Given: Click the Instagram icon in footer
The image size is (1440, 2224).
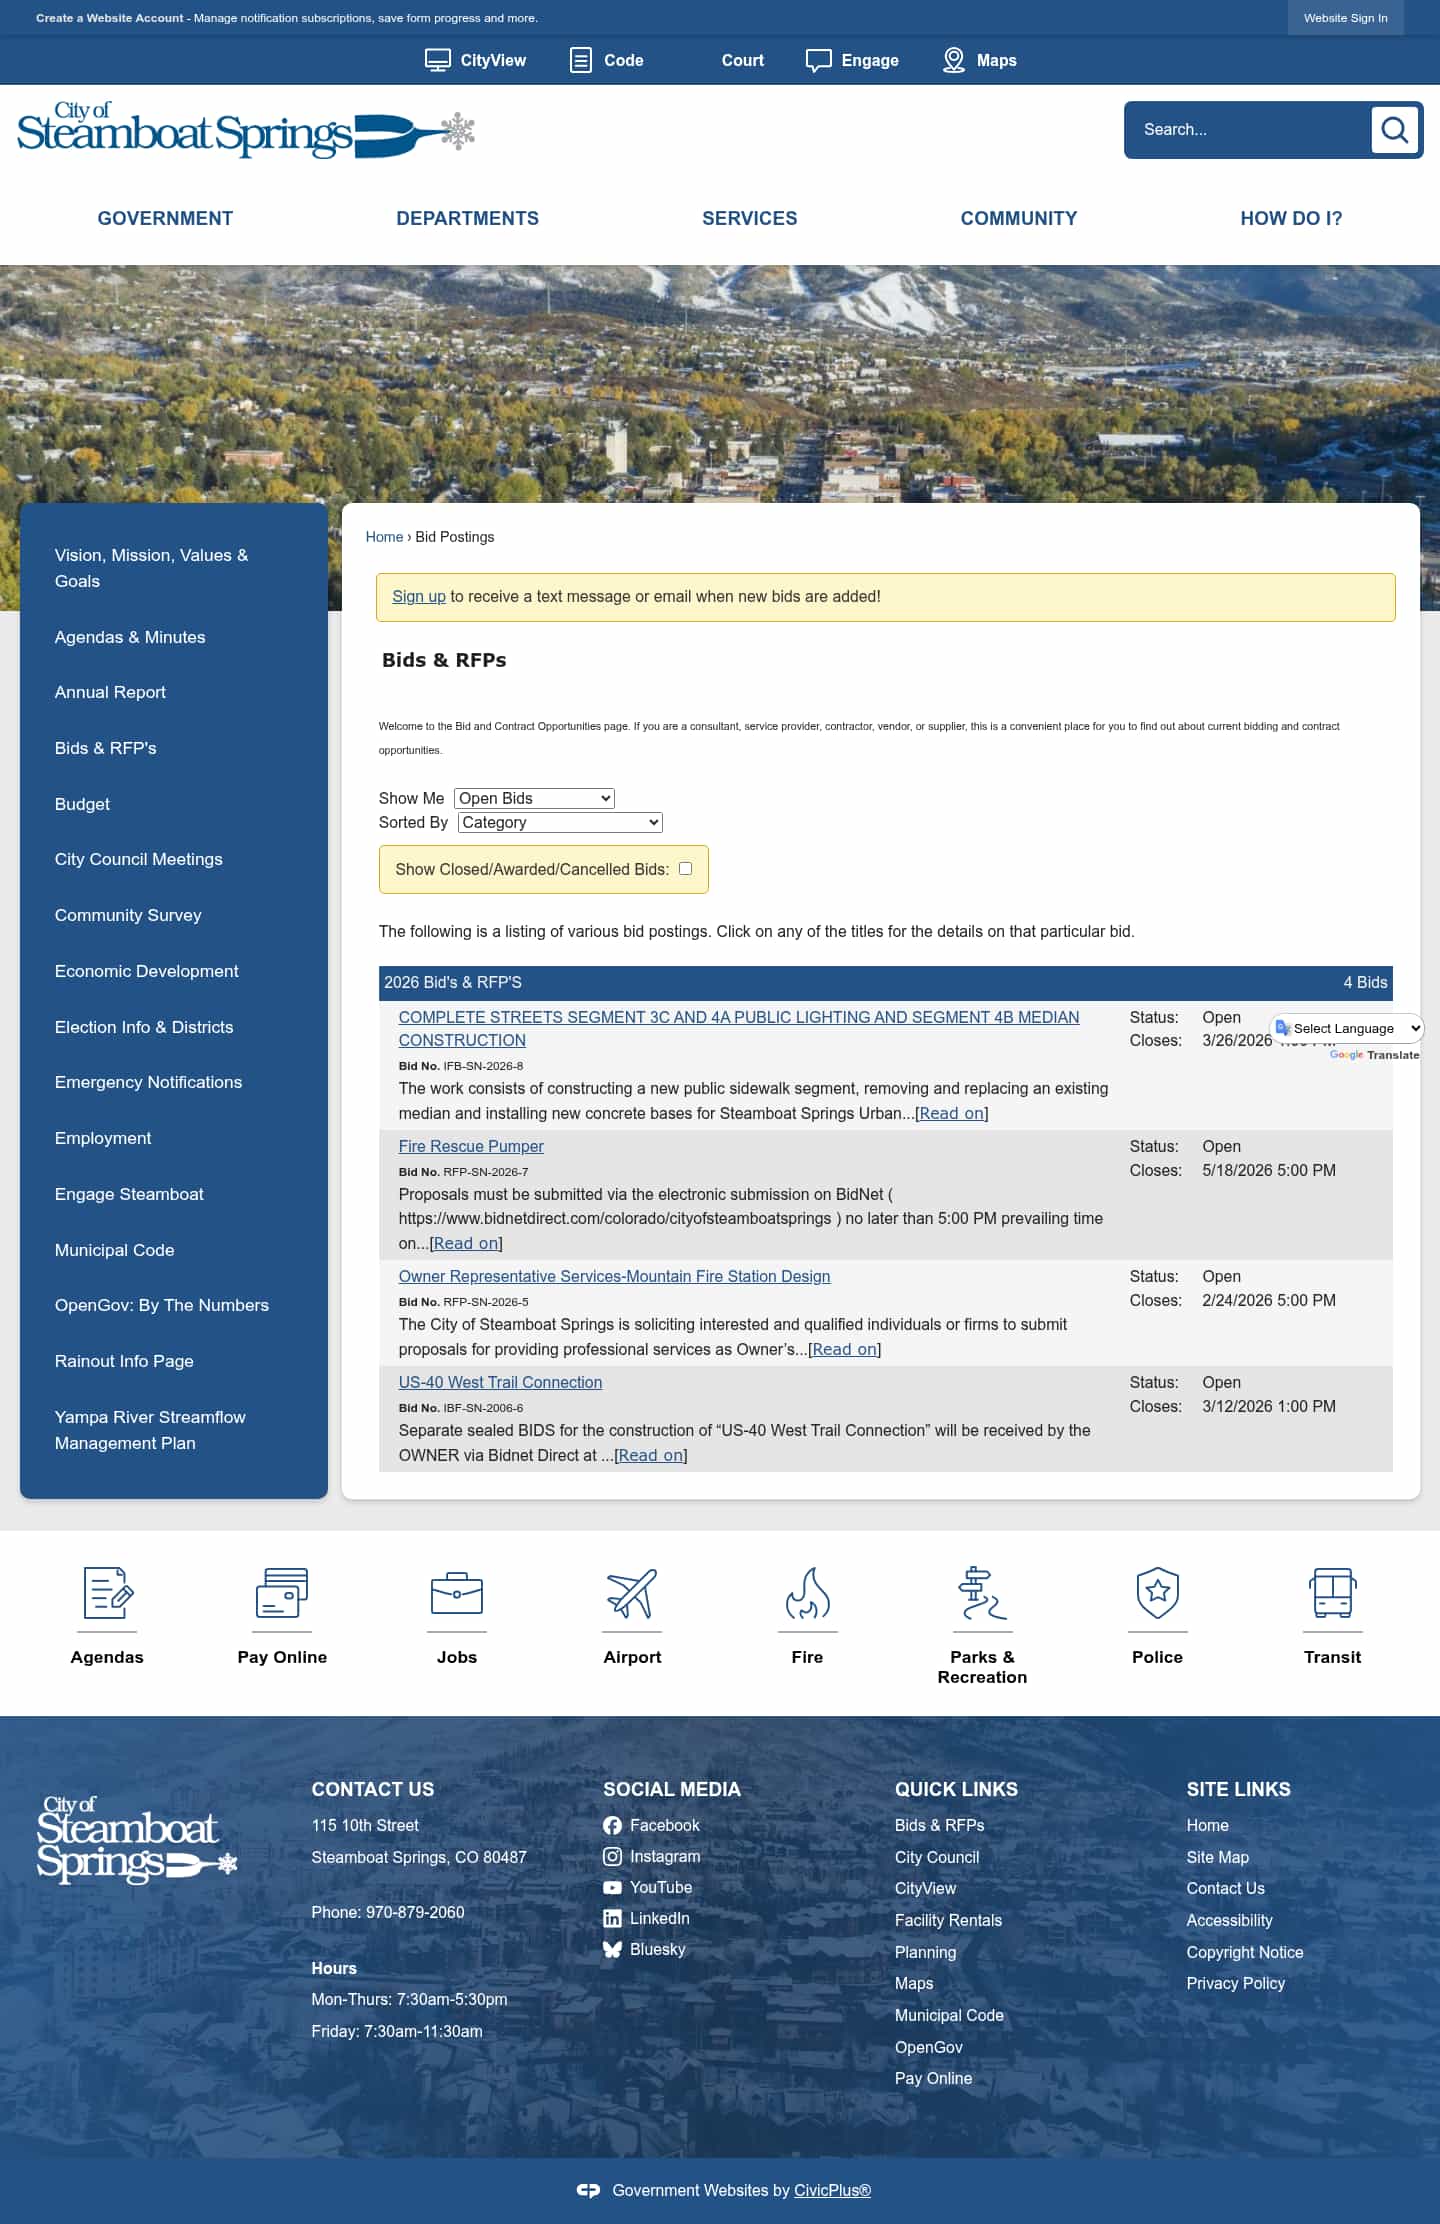Looking at the screenshot, I should coord(612,1856).
